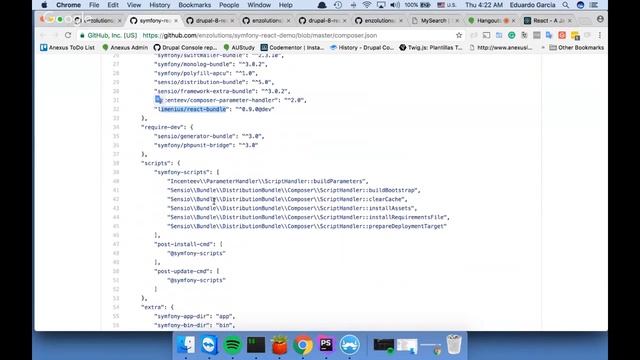Bookmark this page with the star icon
The image size is (640, 360).
tap(459, 36)
